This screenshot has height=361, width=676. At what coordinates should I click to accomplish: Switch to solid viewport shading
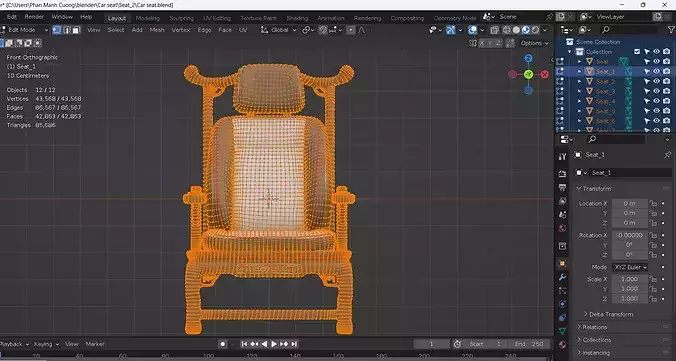click(x=516, y=30)
